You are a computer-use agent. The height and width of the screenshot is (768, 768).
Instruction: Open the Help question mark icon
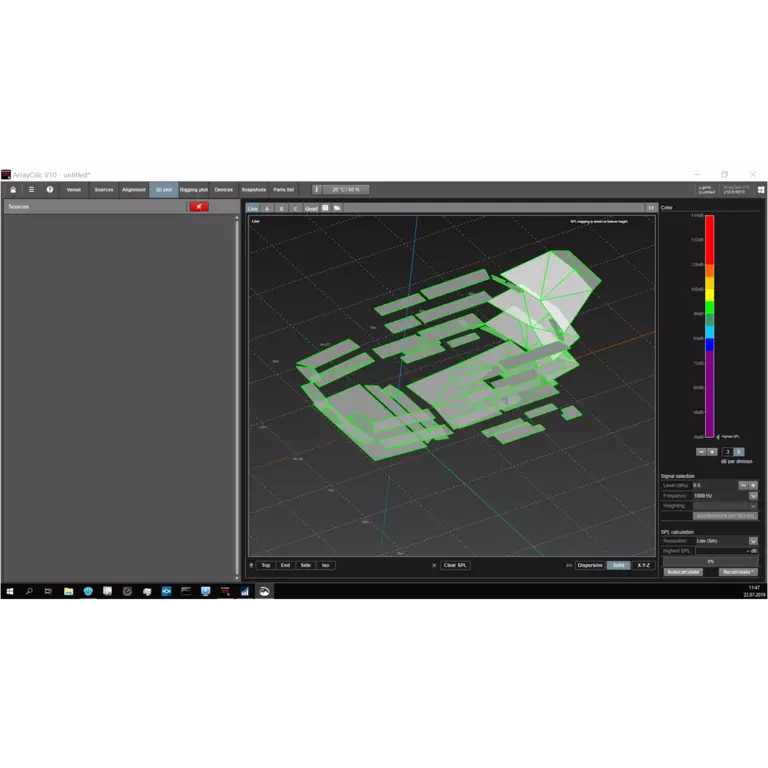point(50,189)
